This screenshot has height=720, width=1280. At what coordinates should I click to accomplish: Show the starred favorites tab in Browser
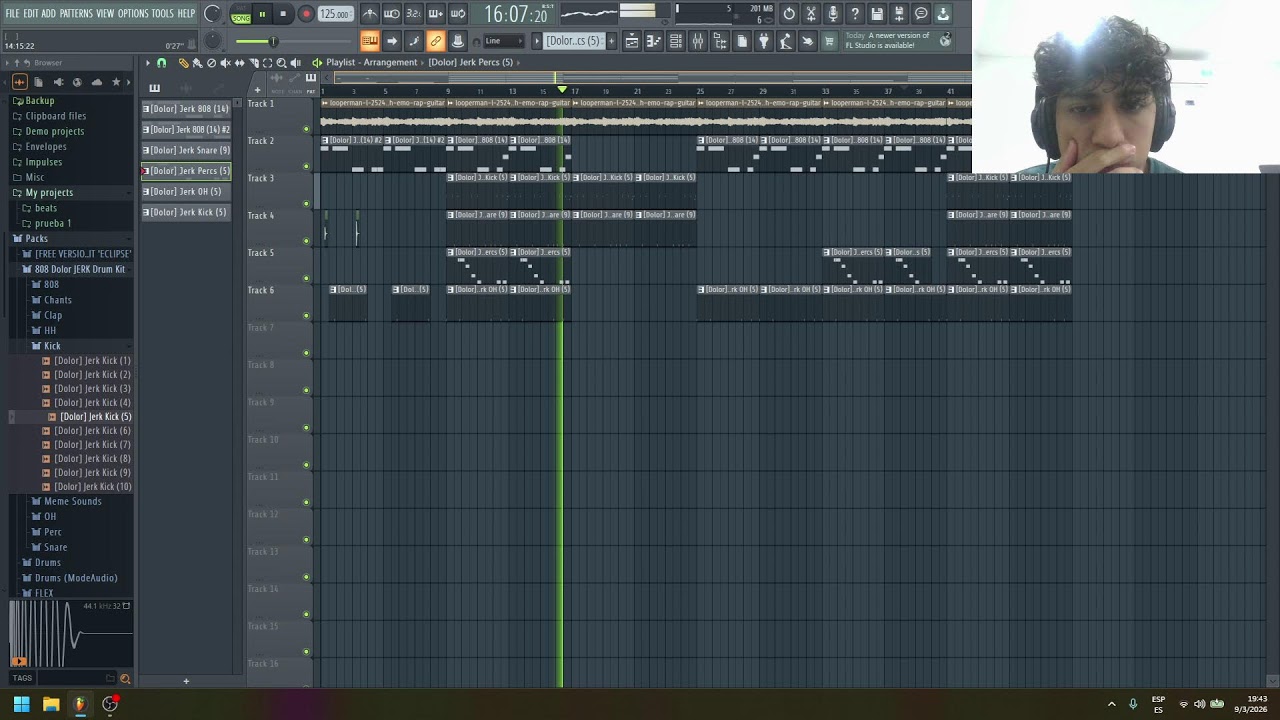(116, 82)
